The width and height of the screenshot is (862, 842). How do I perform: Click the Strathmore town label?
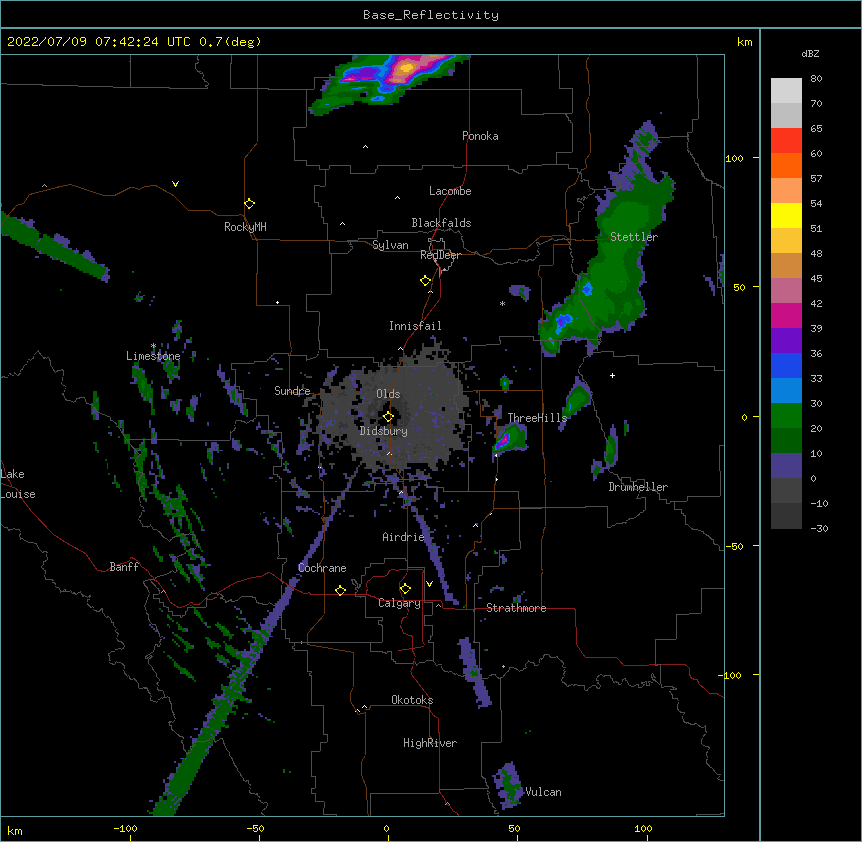click(516, 608)
